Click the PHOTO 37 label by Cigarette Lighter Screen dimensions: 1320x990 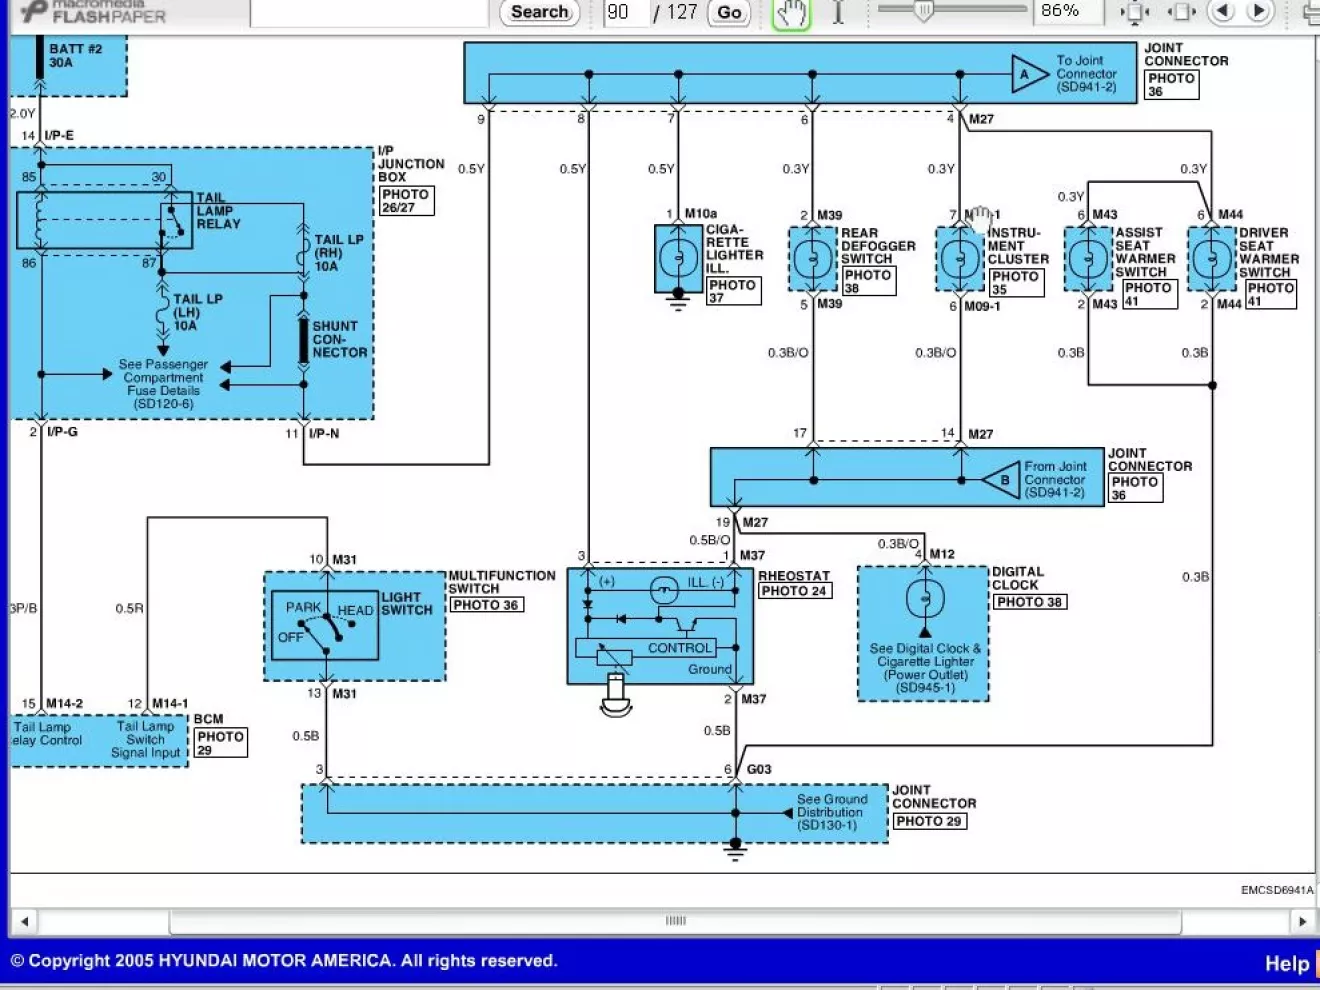pyautogui.click(x=733, y=291)
